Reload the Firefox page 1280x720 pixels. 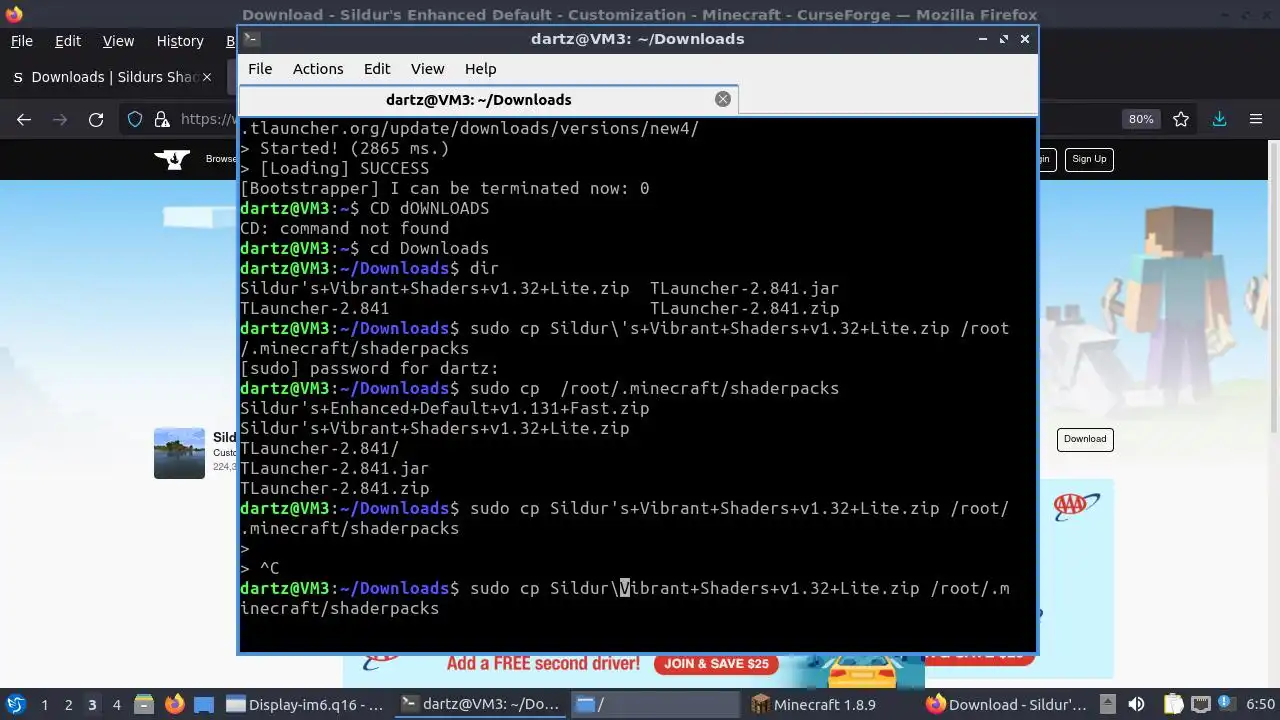click(x=96, y=119)
